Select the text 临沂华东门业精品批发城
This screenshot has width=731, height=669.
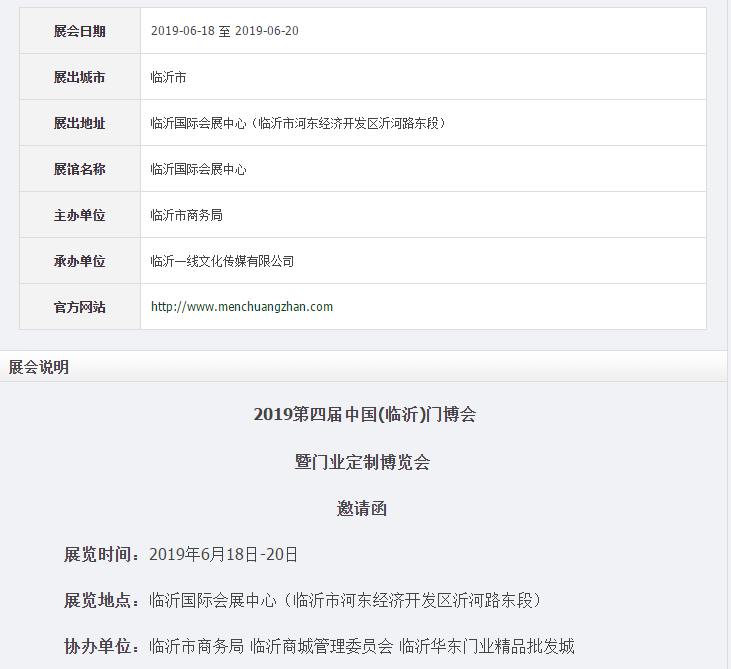point(487,646)
